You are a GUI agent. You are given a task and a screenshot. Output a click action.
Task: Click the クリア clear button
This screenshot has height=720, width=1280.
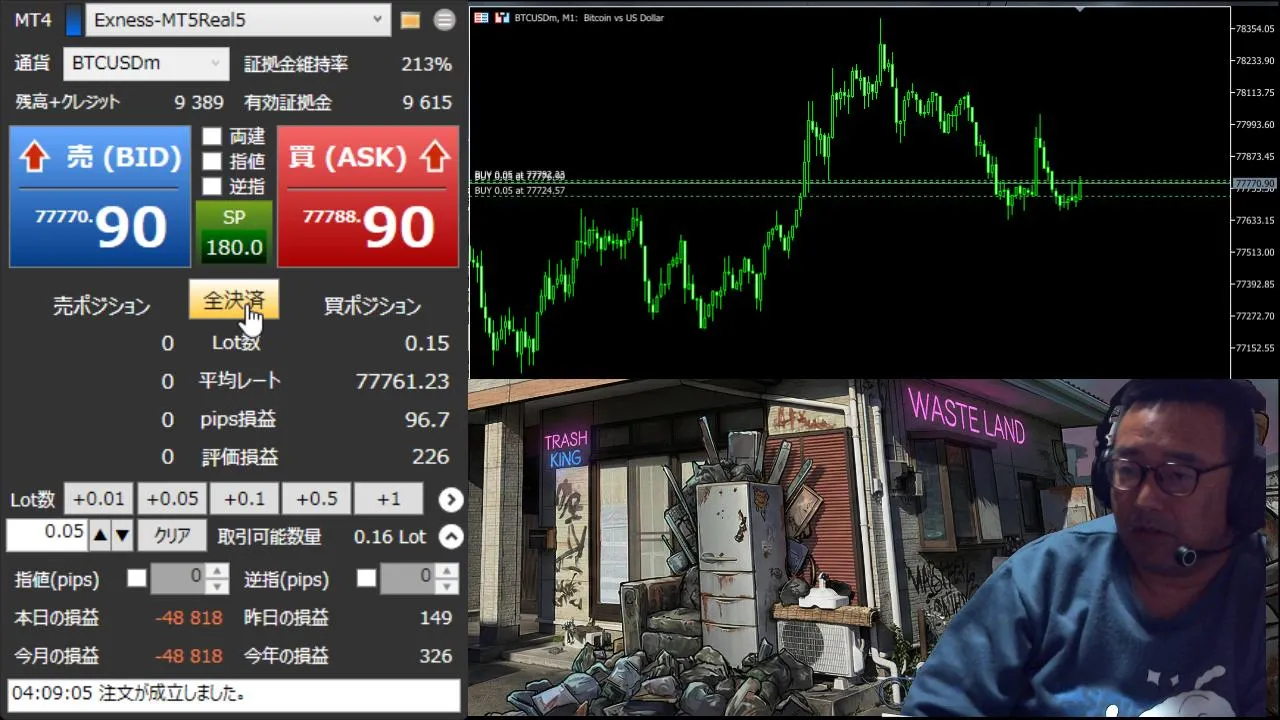172,536
